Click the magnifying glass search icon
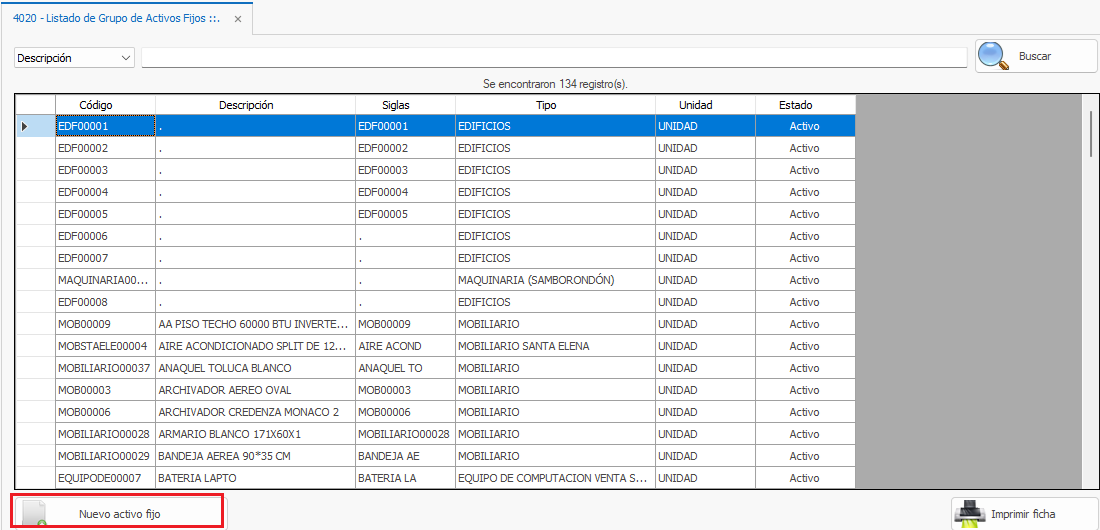 pyautogui.click(x=993, y=56)
